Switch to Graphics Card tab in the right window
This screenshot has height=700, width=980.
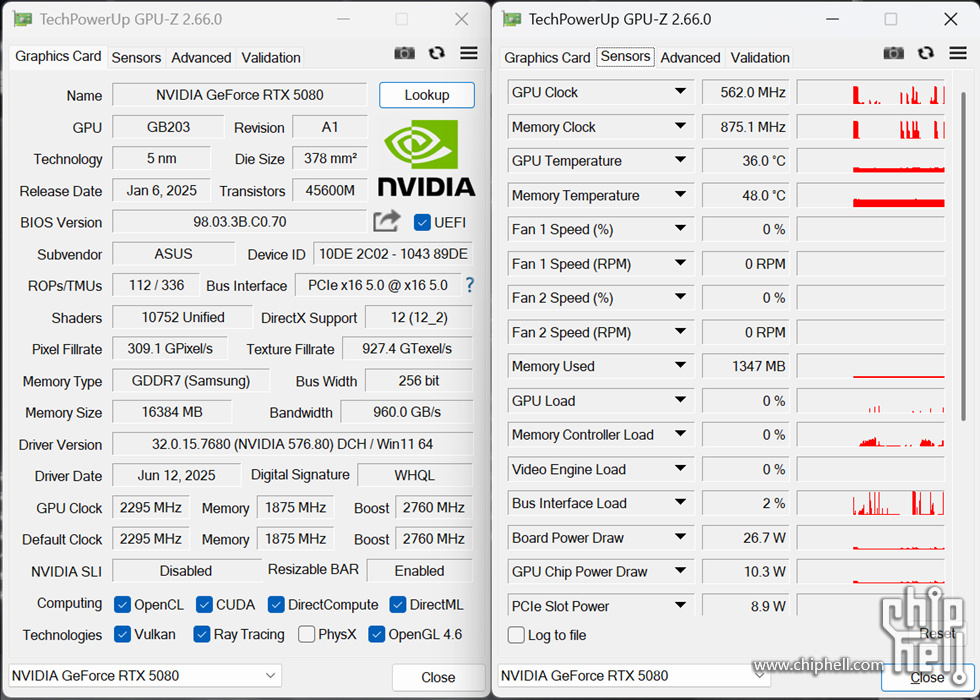(547, 58)
